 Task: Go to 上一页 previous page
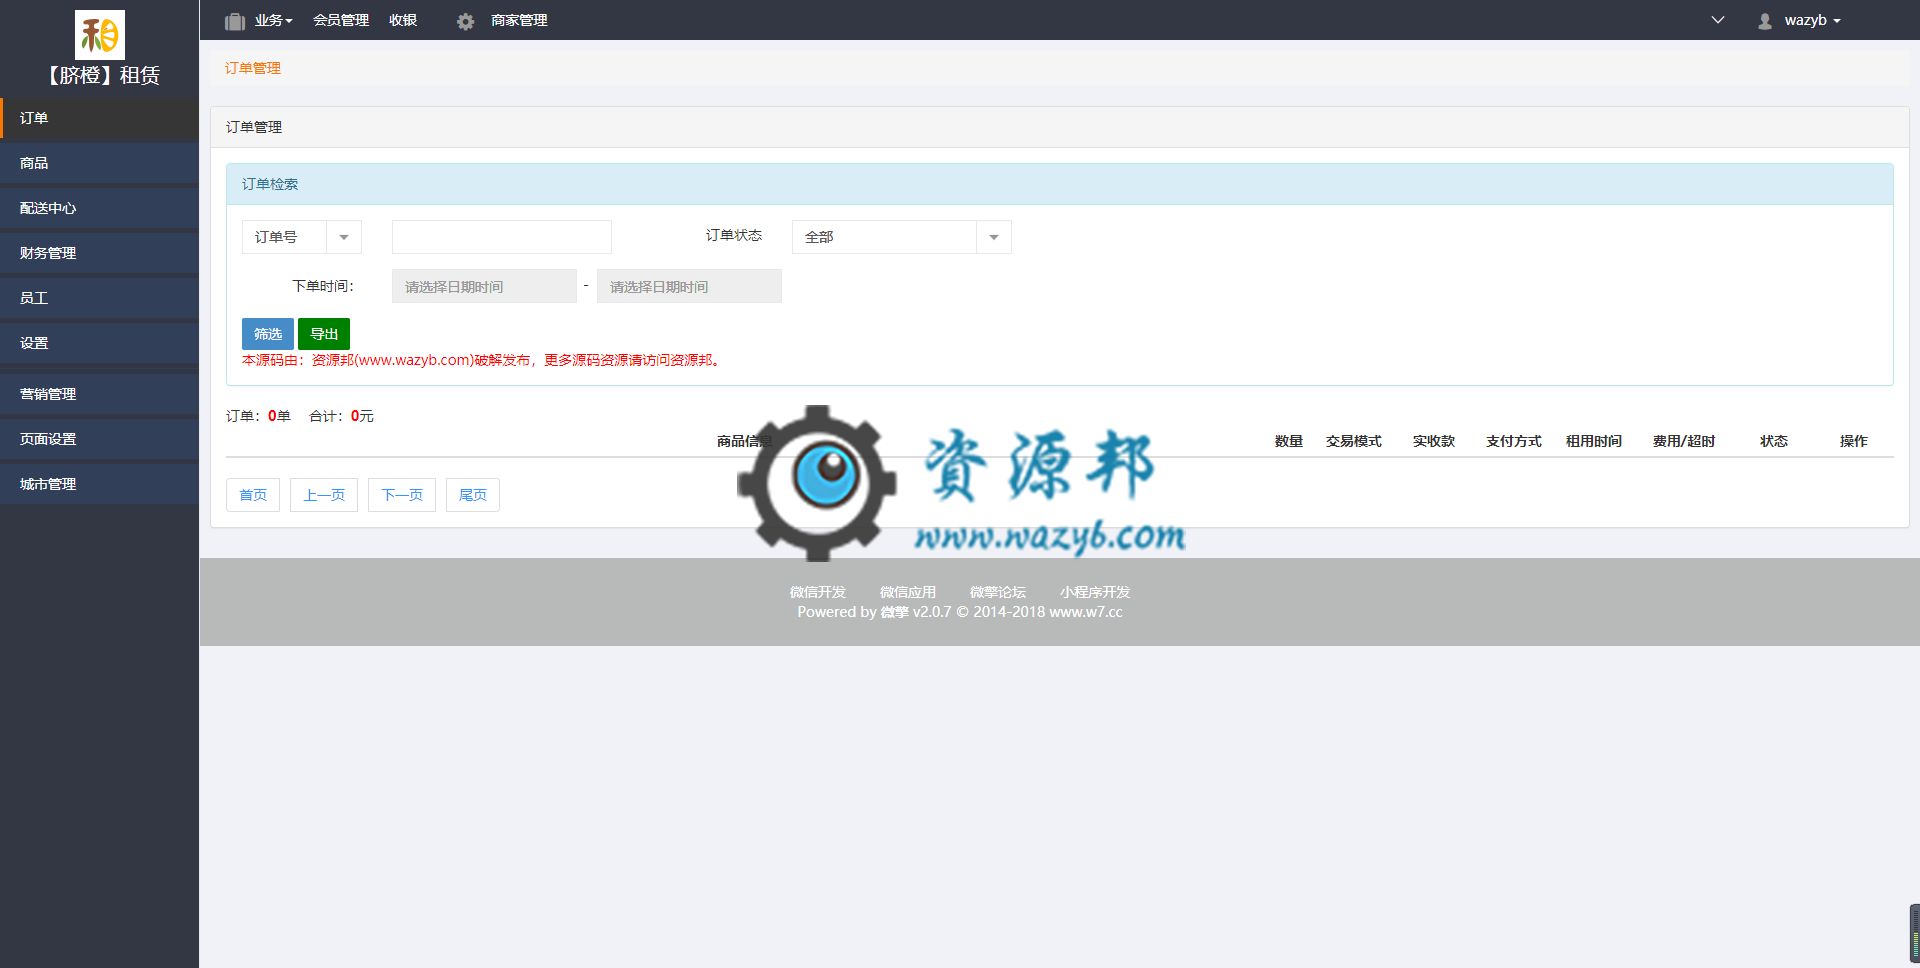coord(324,495)
